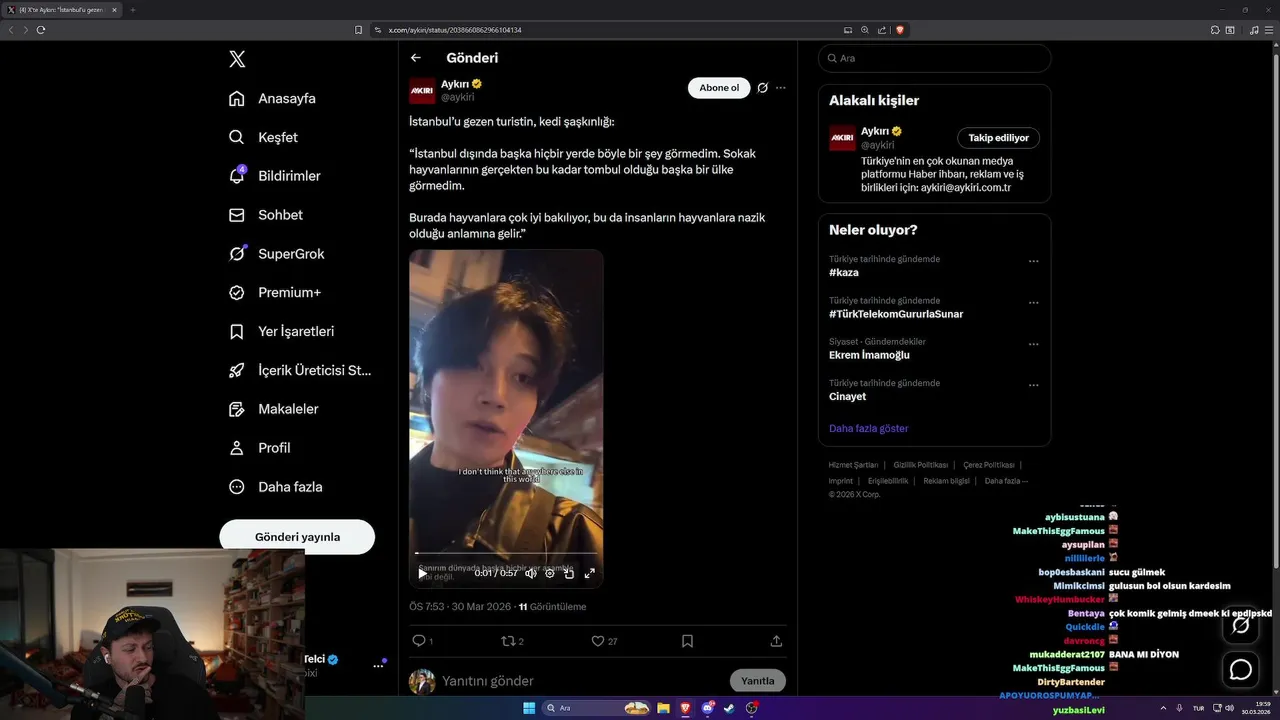
Task: Open the video settings gear
Action: pos(549,573)
